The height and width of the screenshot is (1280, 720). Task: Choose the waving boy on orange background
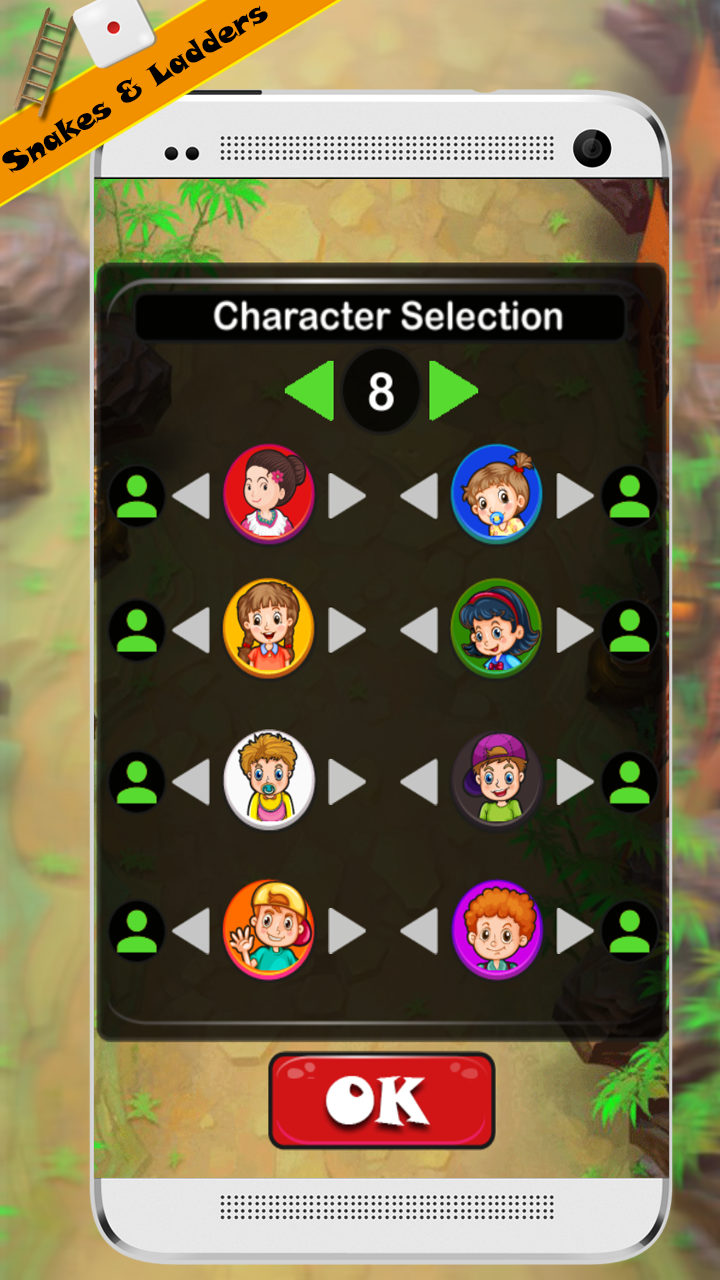pyautogui.click(x=268, y=930)
